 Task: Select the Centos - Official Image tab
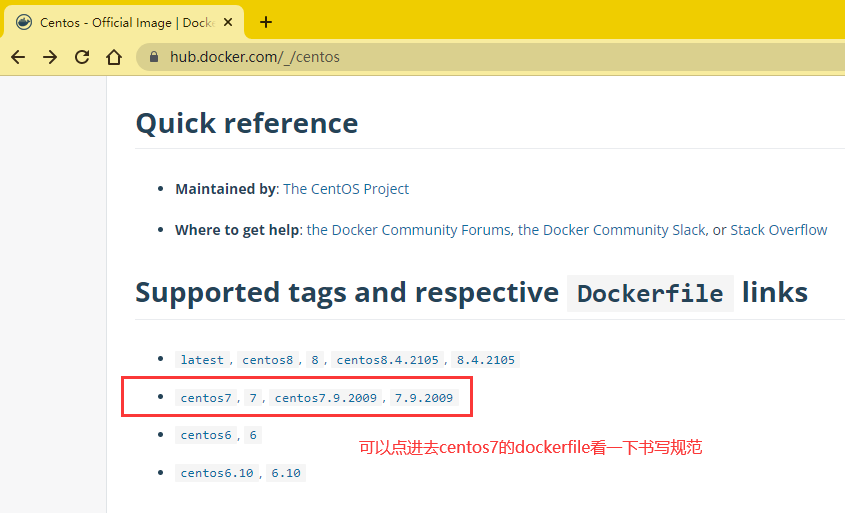[124, 22]
